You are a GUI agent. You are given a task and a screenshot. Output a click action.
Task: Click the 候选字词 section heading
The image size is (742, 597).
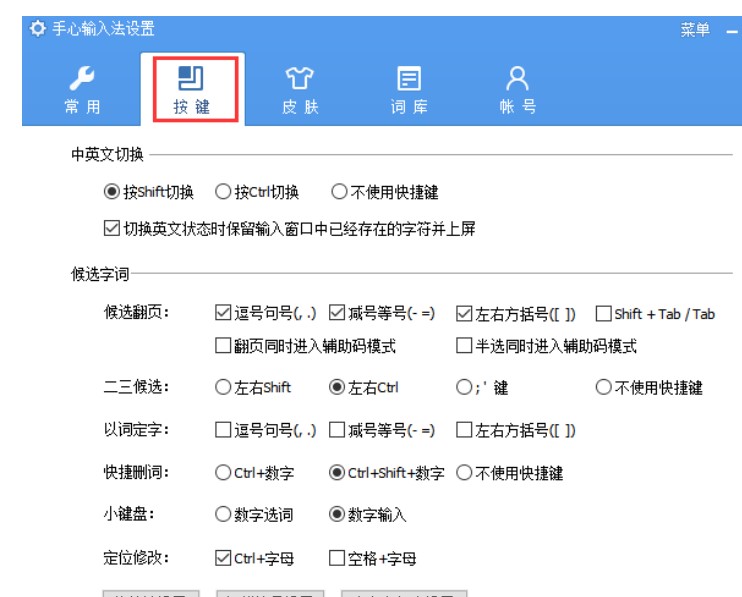(x=100, y=274)
